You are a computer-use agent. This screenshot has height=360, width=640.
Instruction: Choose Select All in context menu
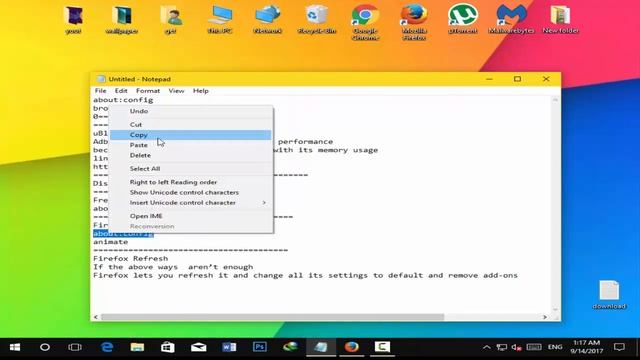coord(191,169)
